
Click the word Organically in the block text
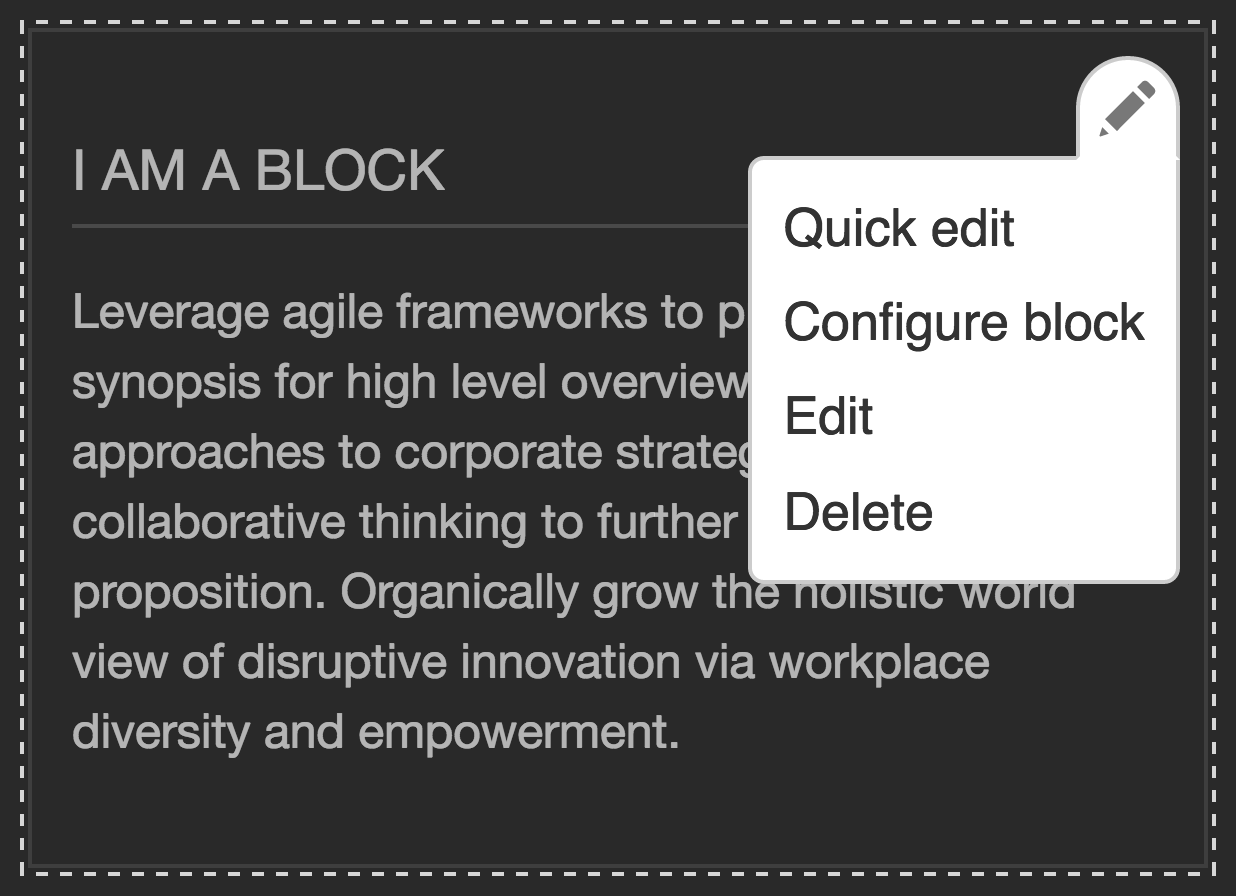pos(461,593)
